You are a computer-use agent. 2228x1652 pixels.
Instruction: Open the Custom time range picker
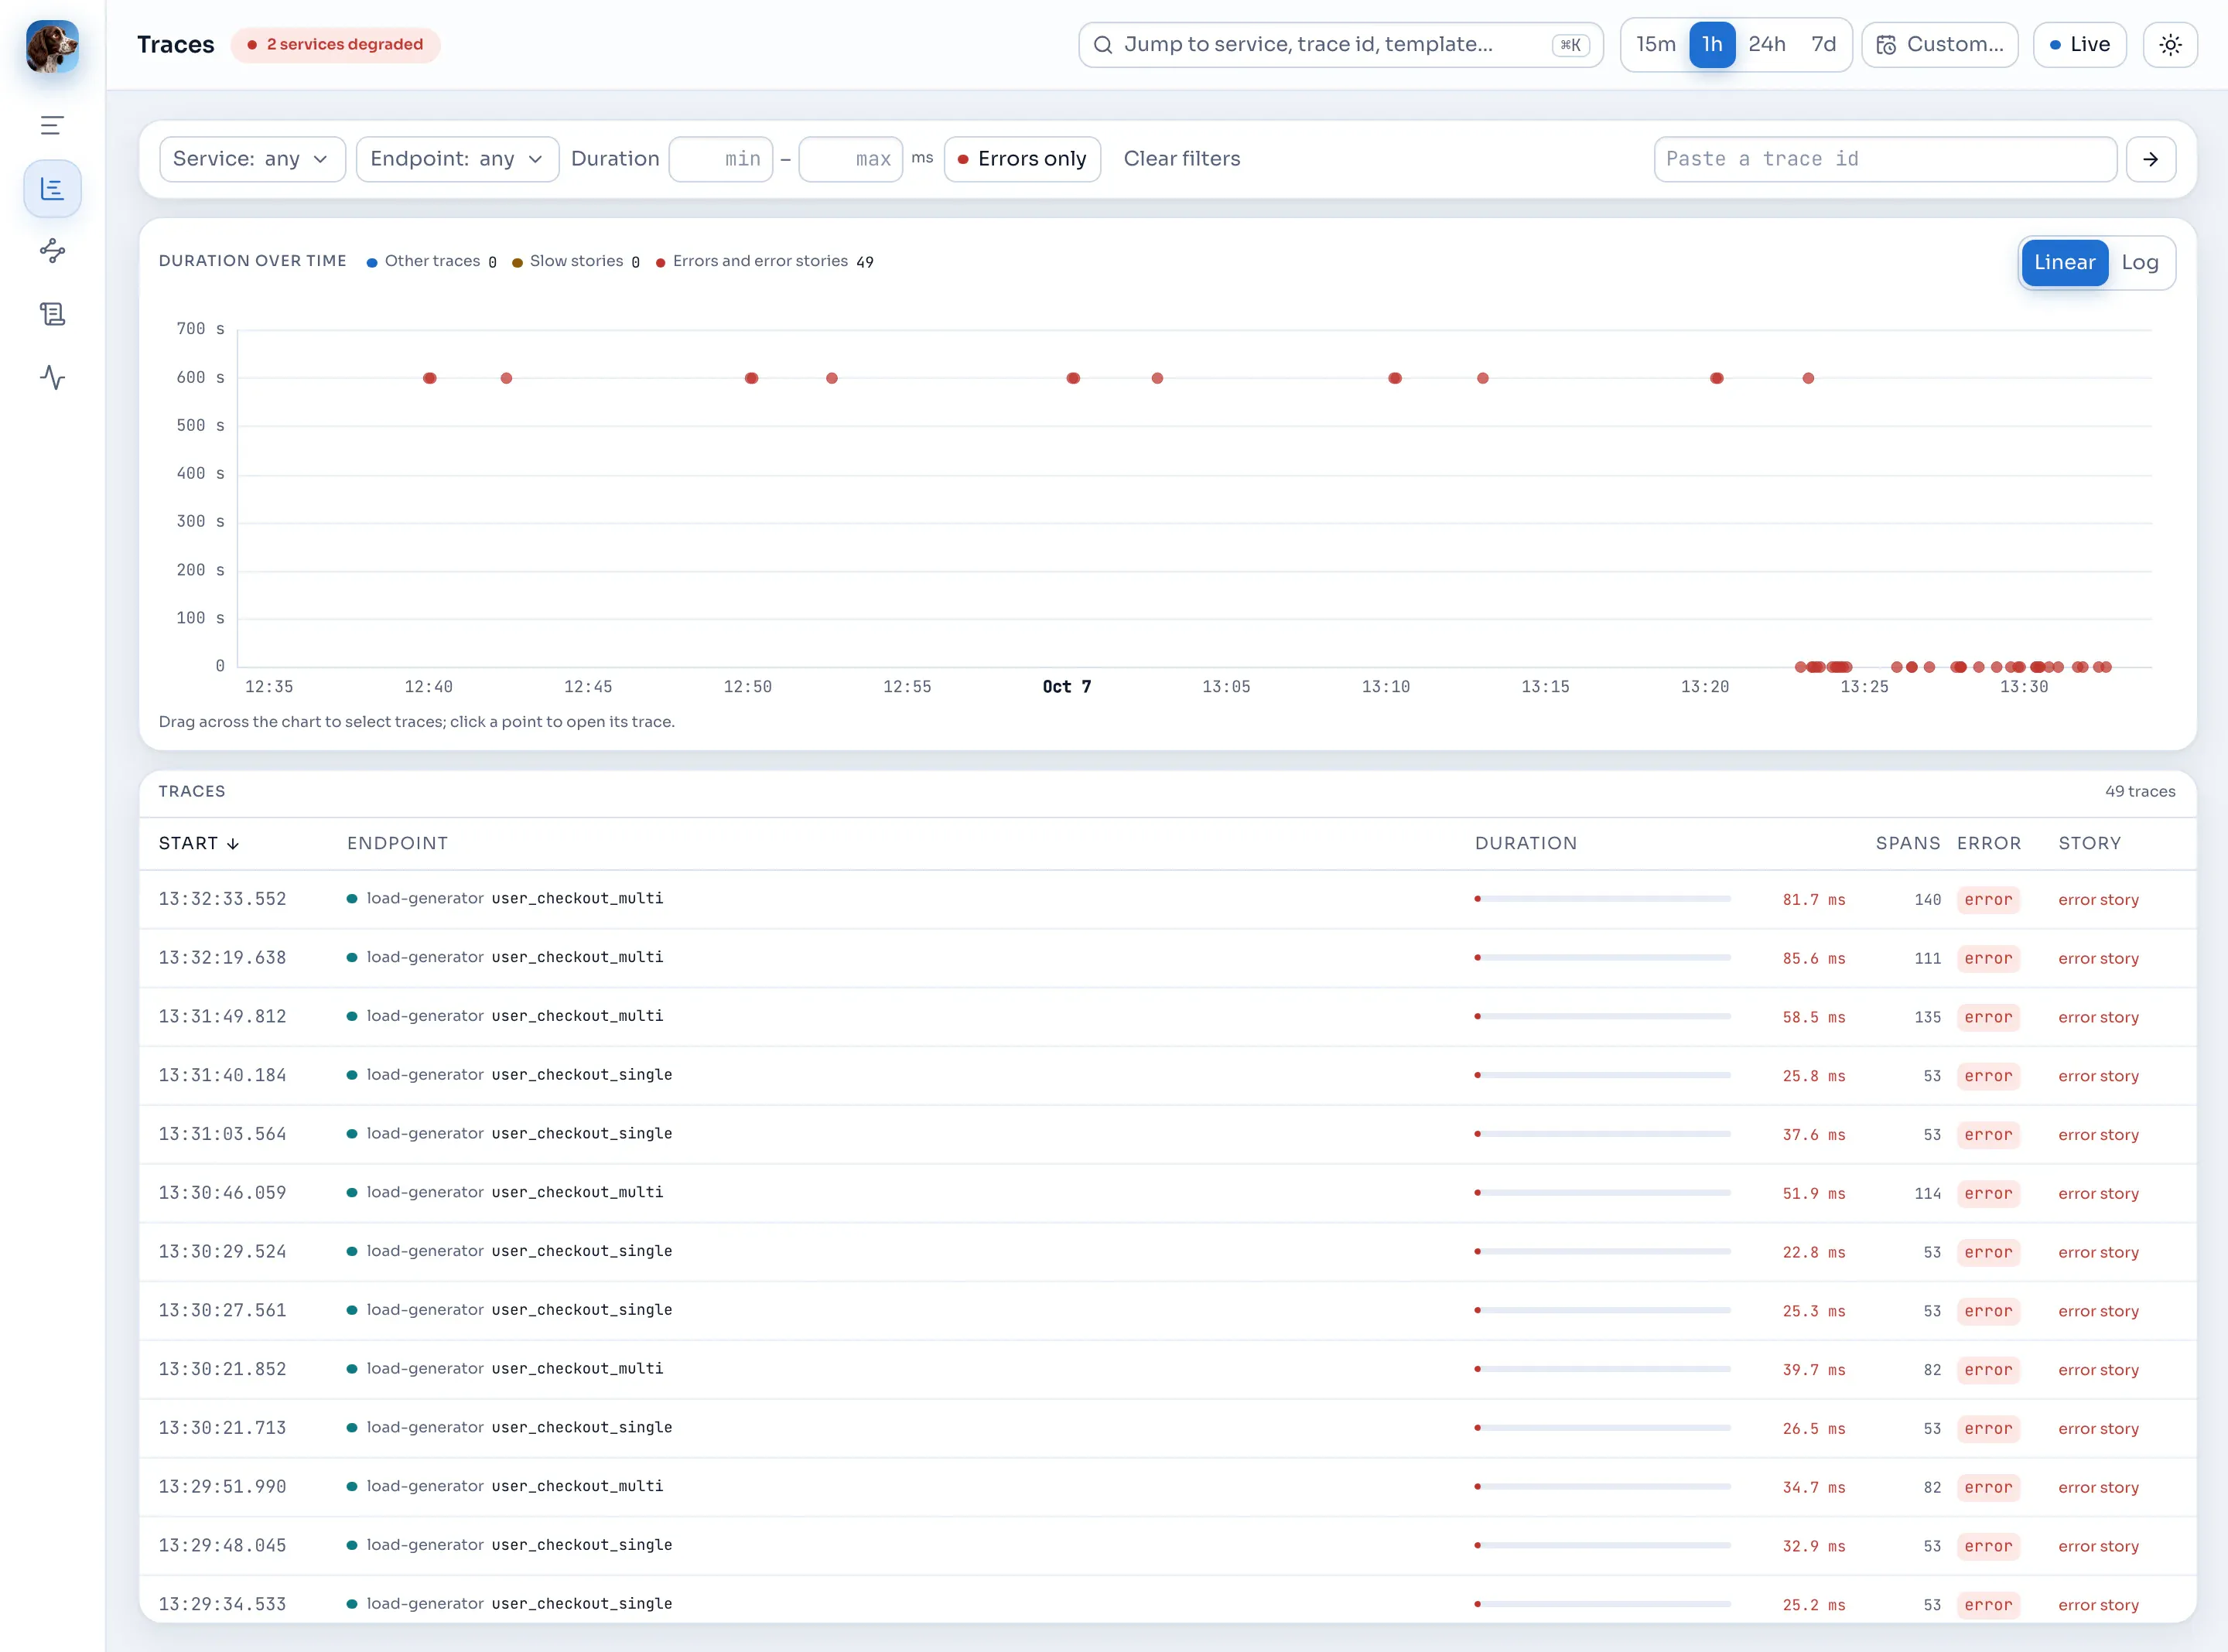point(1940,45)
